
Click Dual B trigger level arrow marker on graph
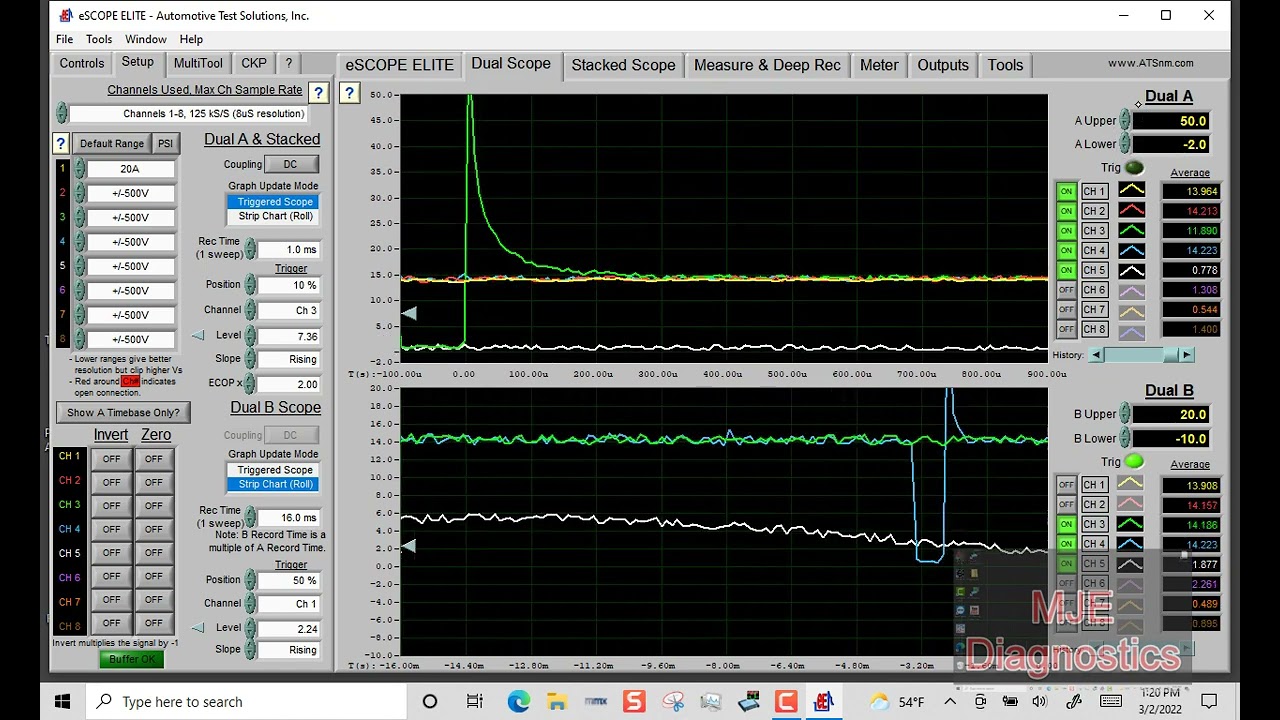click(x=408, y=546)
